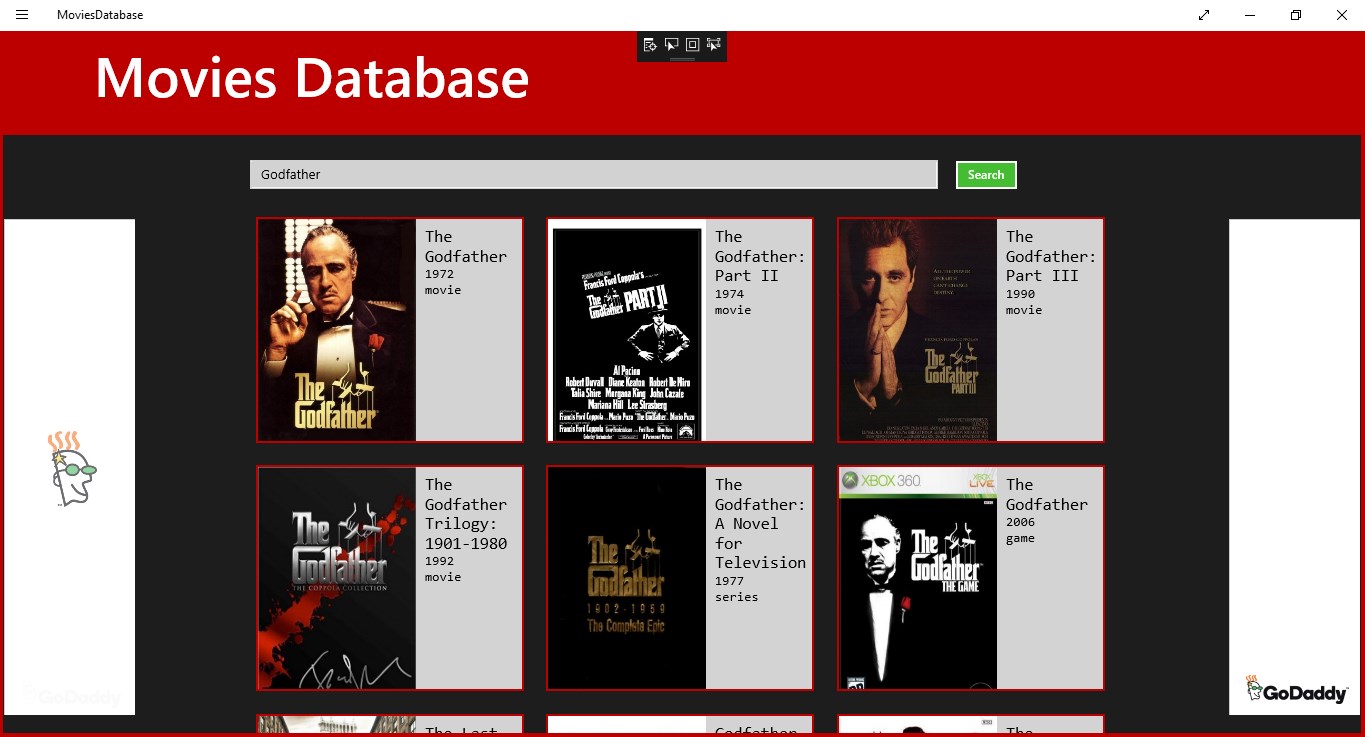
Task: Click the GoDaddy mascot in the left ad
Action: pos(71,469)
